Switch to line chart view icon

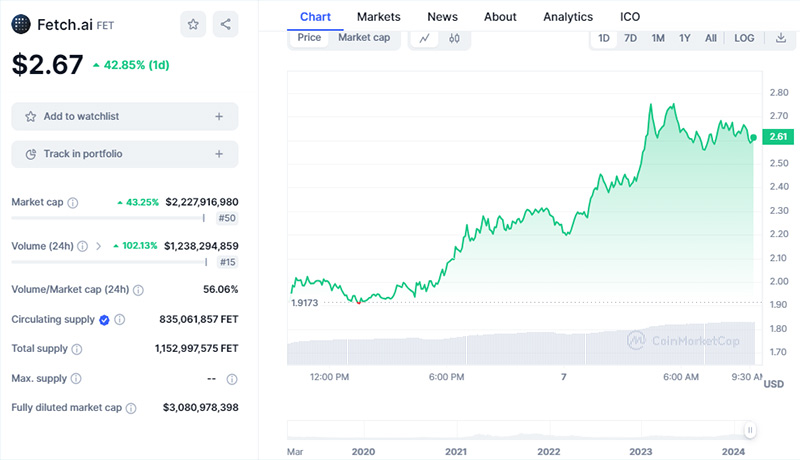click(425, 38)
